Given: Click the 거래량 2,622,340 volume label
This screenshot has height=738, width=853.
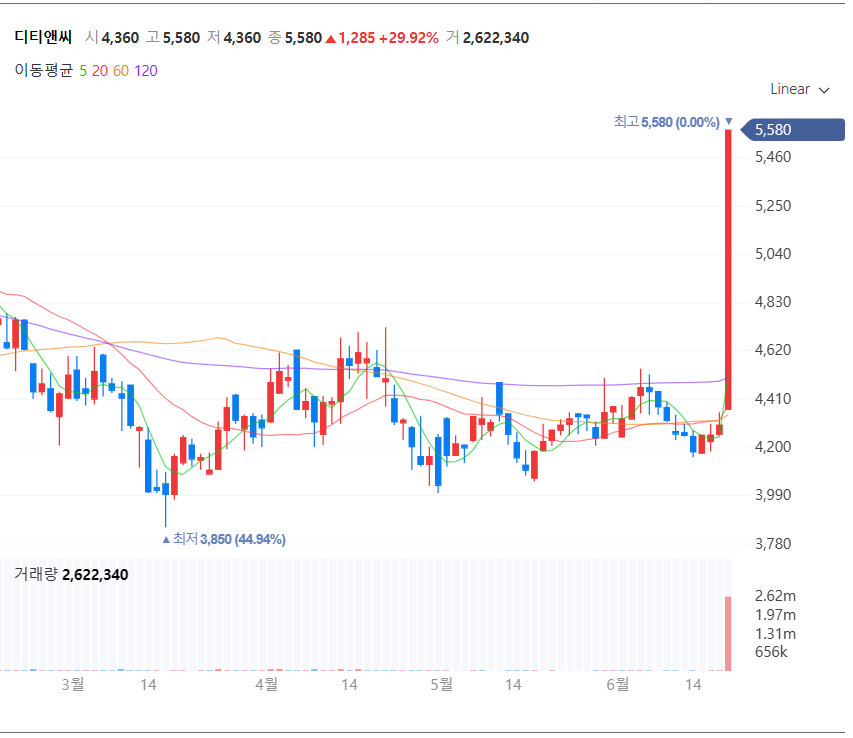Looking at the screenshot, I should click(x=71, y=574).
